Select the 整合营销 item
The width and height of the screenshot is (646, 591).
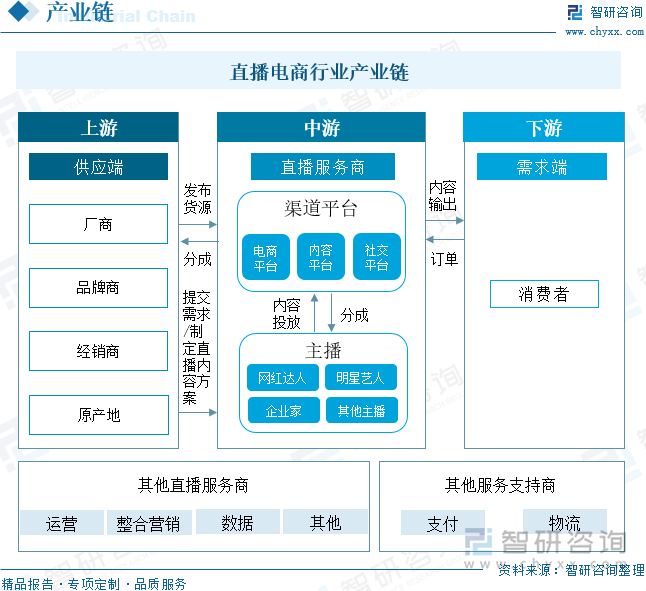click(148, 523)
